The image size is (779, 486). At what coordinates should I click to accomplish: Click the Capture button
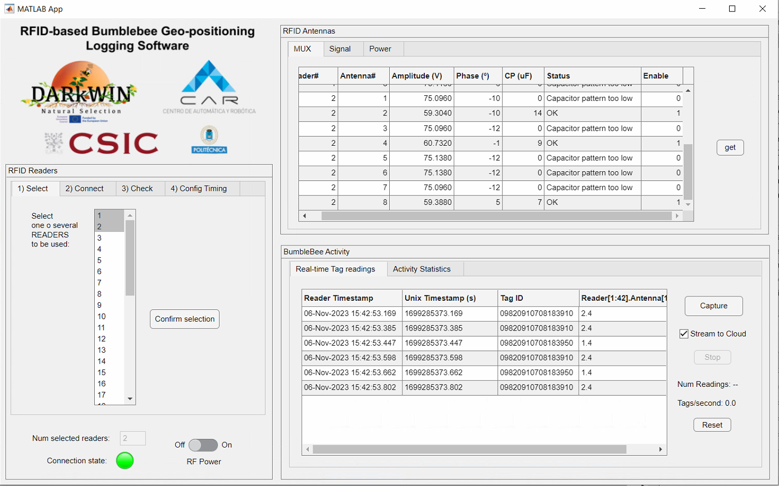click(713, 306)
